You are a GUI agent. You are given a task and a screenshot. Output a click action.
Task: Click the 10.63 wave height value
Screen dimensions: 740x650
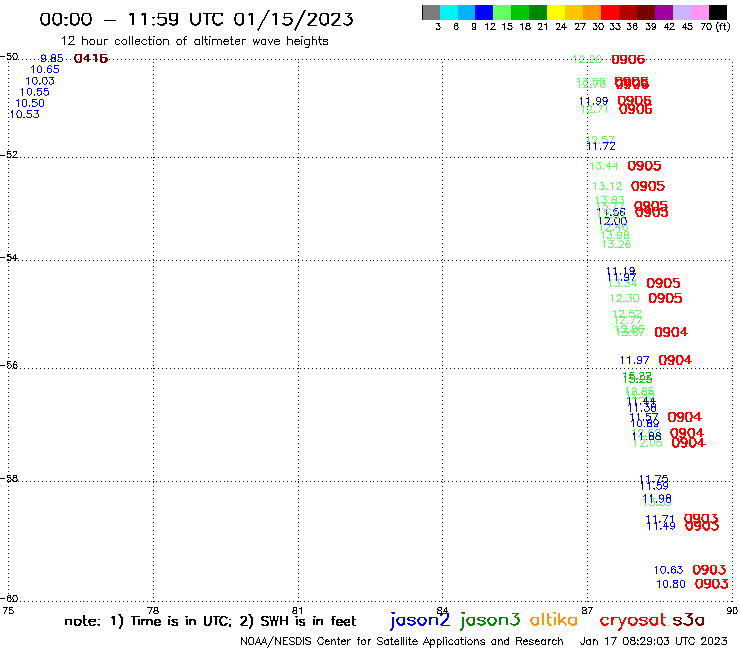coord(668,570)
